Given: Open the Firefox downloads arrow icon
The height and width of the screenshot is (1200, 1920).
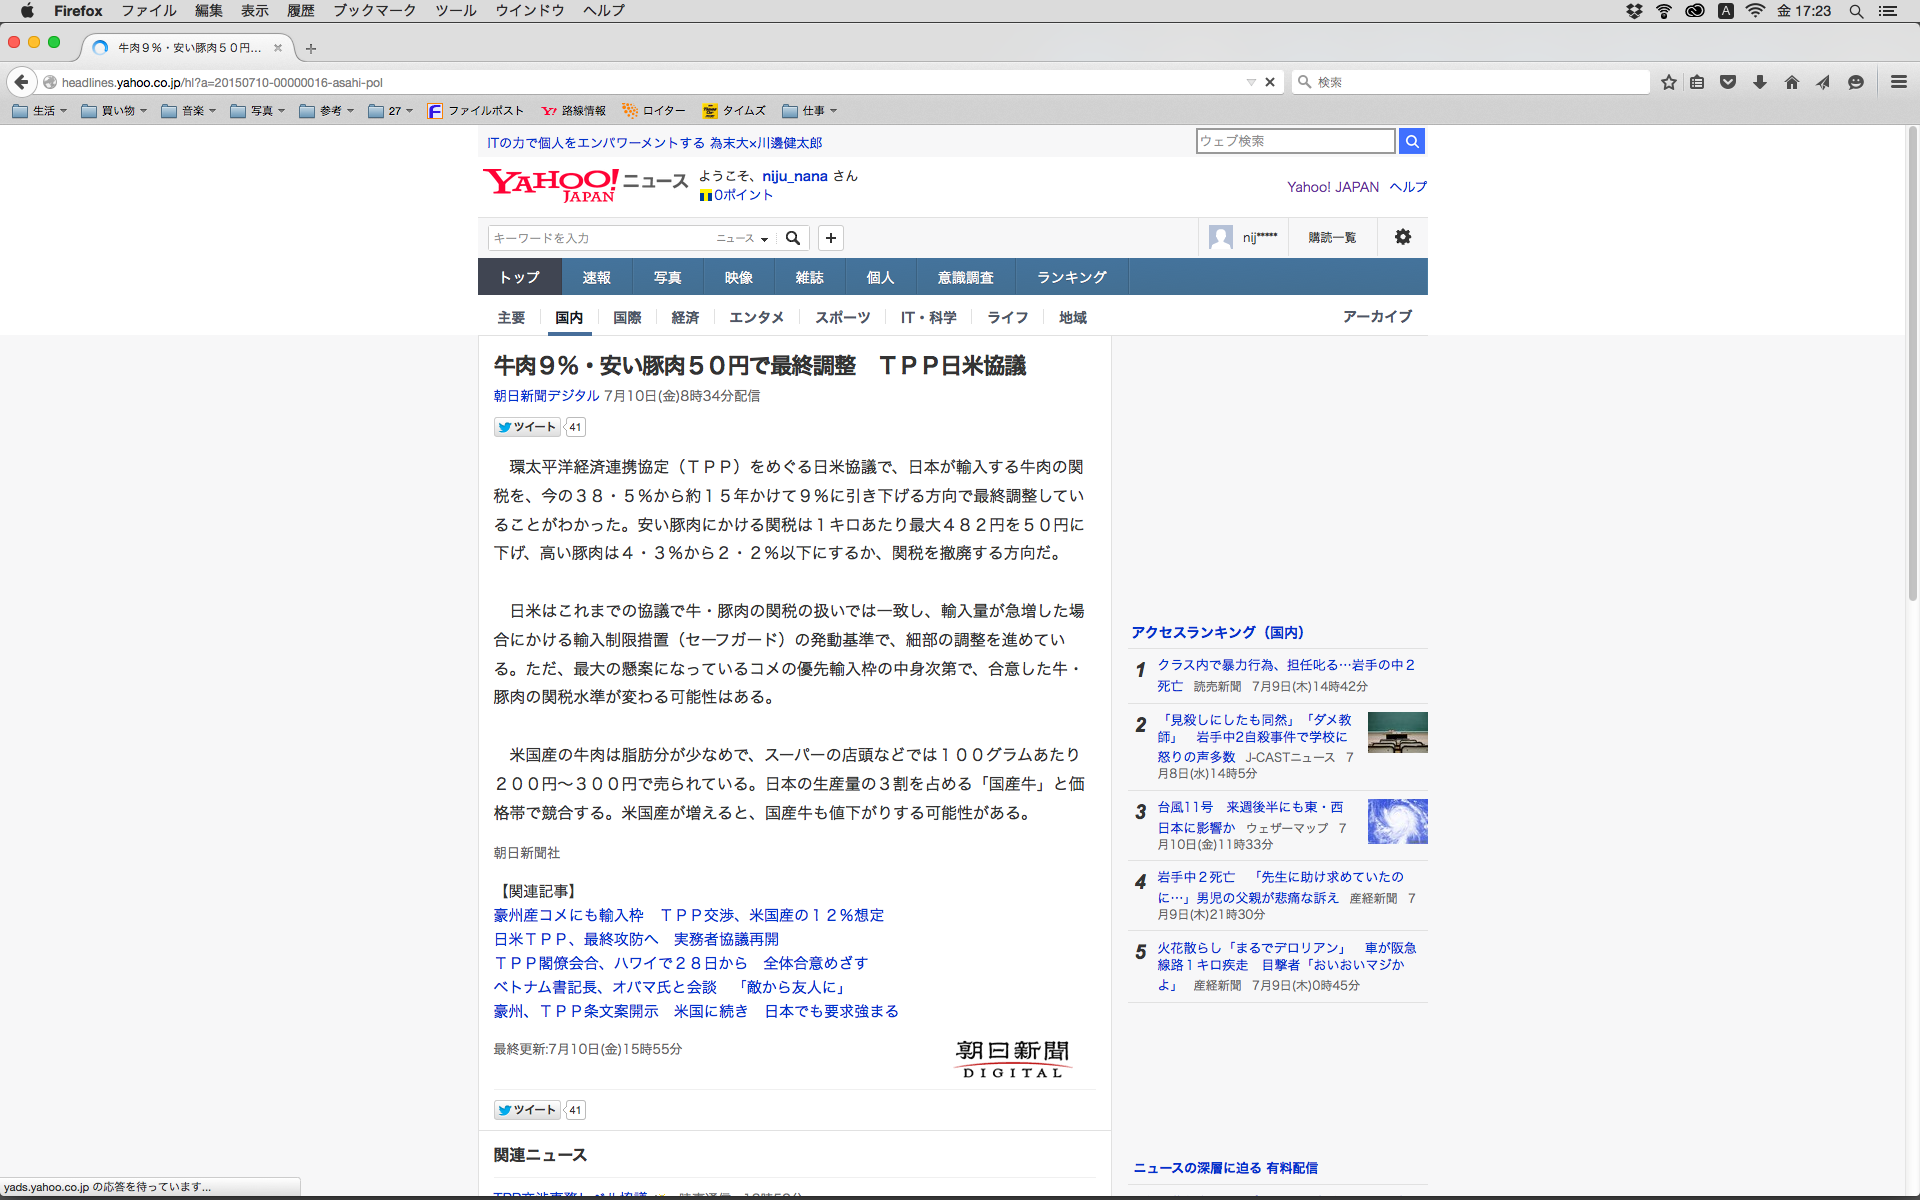Looking at the screenshot, I should pos(1760,82).
